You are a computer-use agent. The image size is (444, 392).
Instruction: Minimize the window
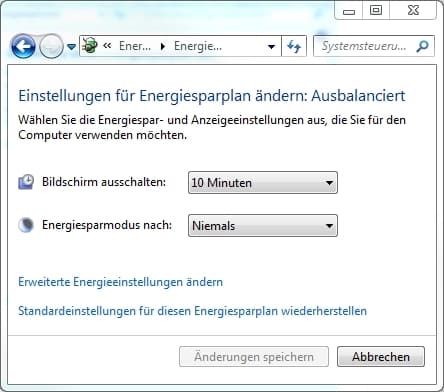pos(349,11)
